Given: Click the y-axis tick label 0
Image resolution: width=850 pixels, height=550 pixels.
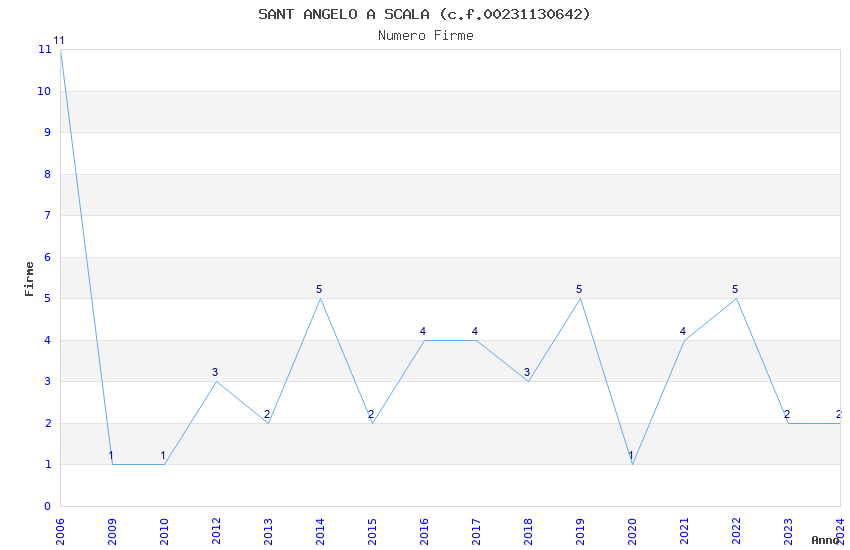Looking at the screenshot, I should tap(48, 506).
